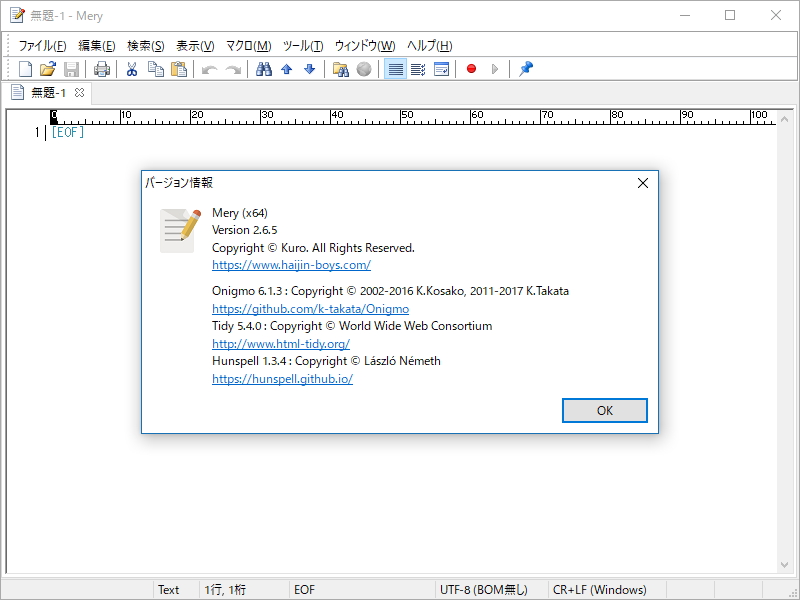Click the Find in files folder icon
Screen dimensions: 800x600
pos(341,69)
